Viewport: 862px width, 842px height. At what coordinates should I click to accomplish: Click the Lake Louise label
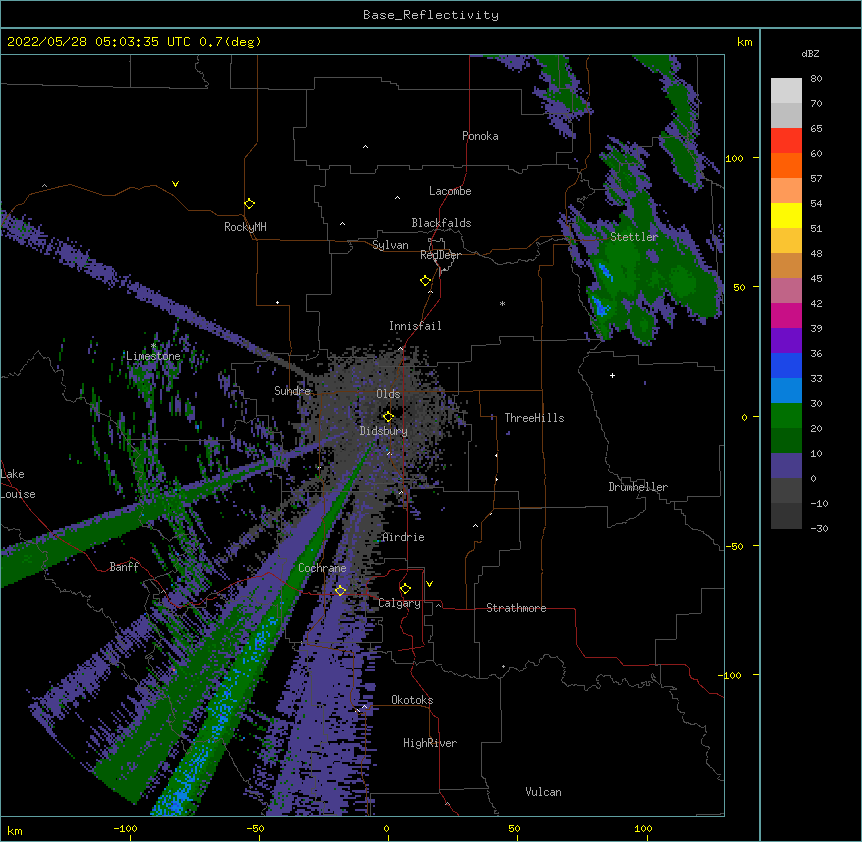coord(18,484)
